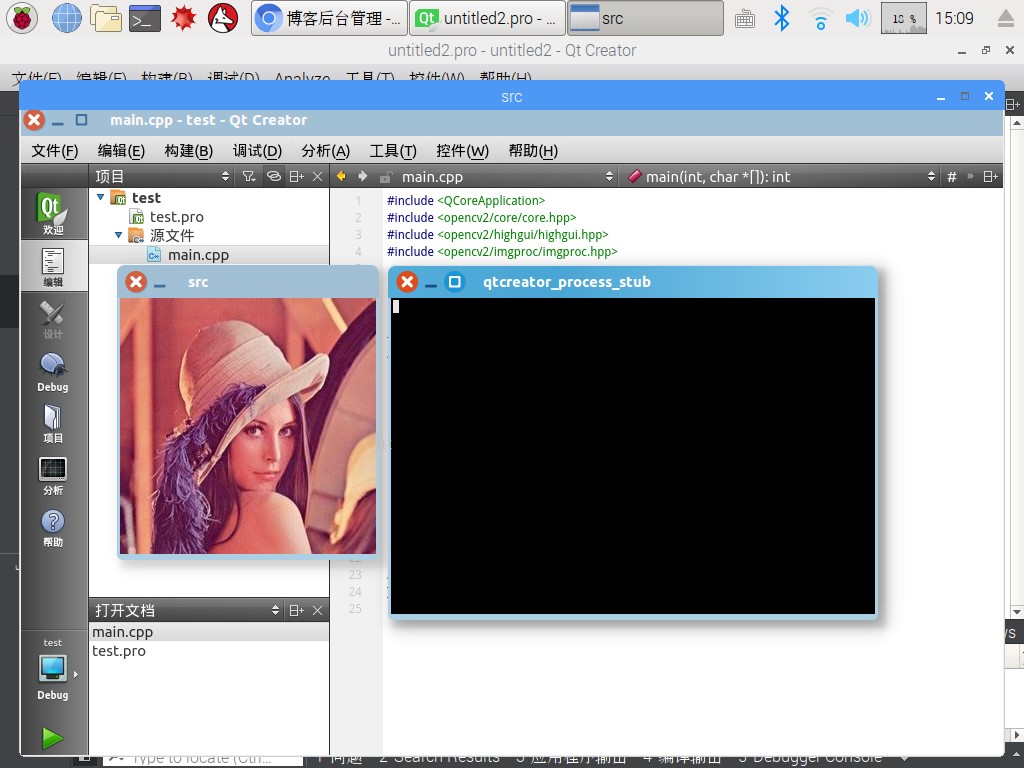Split the editor view

pos(991,176)
